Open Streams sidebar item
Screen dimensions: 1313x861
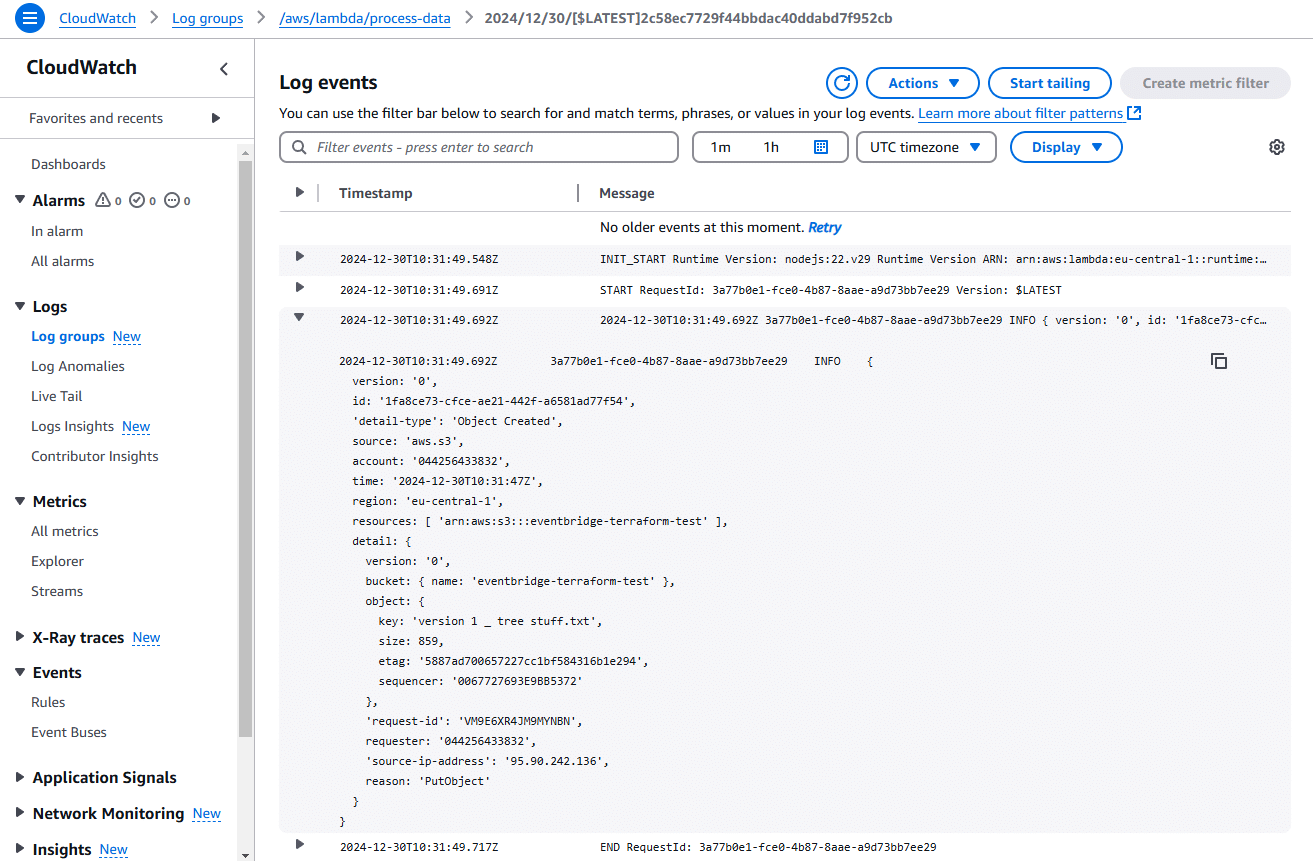pyautogui.click(x=57, y=591)
